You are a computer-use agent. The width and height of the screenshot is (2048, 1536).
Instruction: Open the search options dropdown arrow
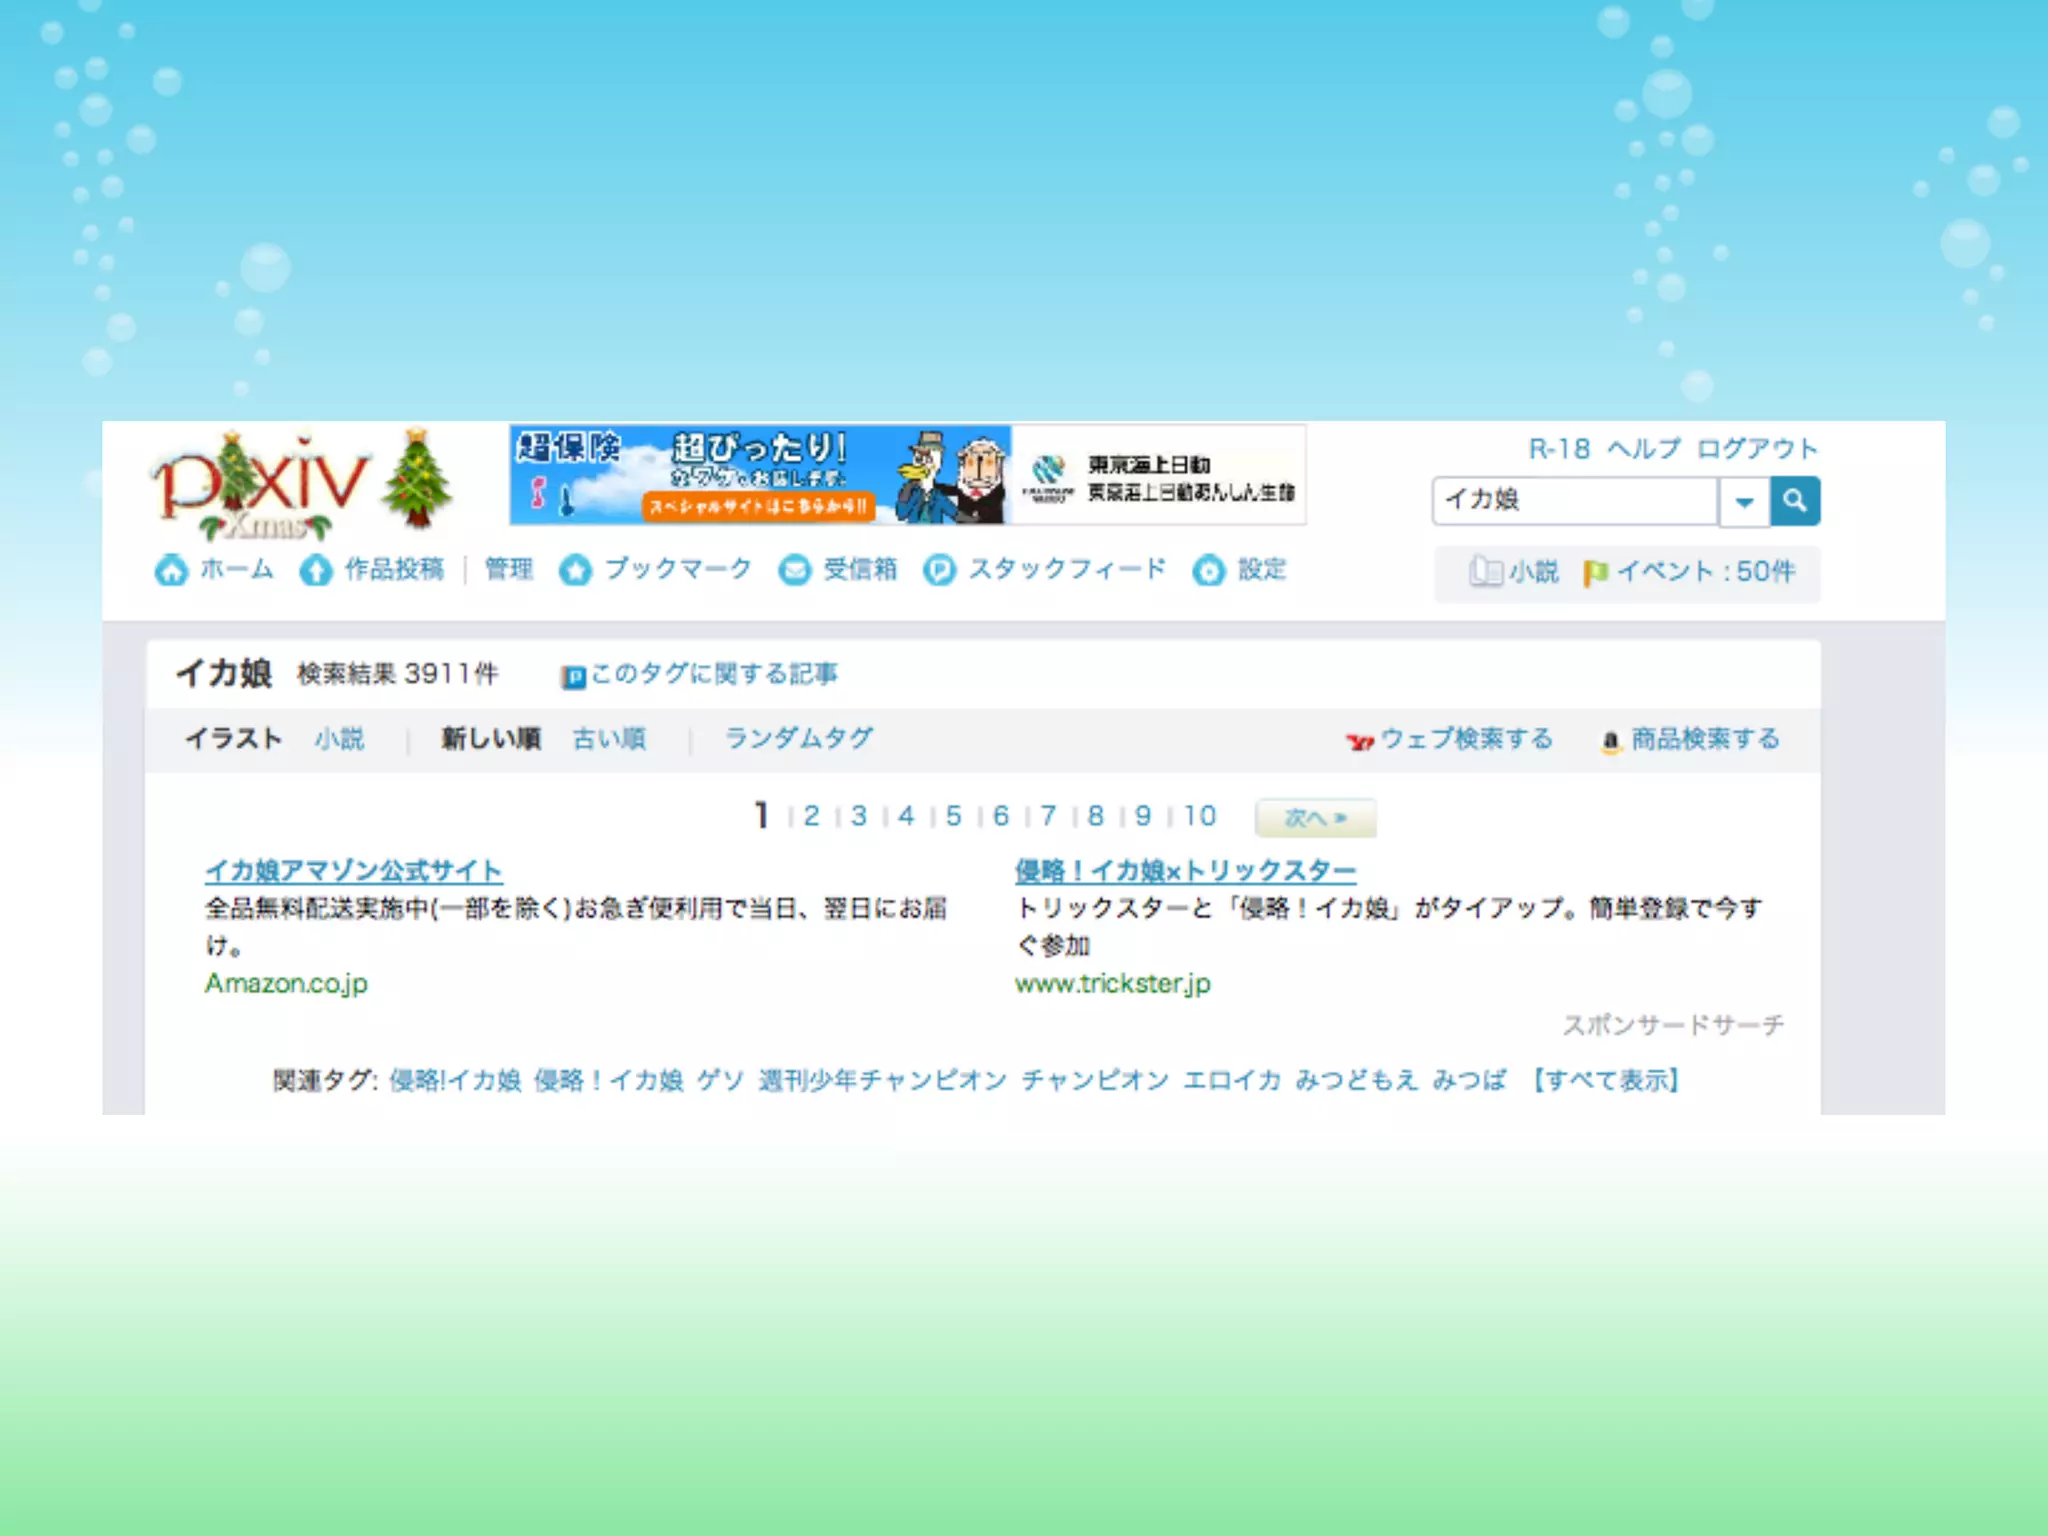pyautogui.click(x=1744, y=502)
